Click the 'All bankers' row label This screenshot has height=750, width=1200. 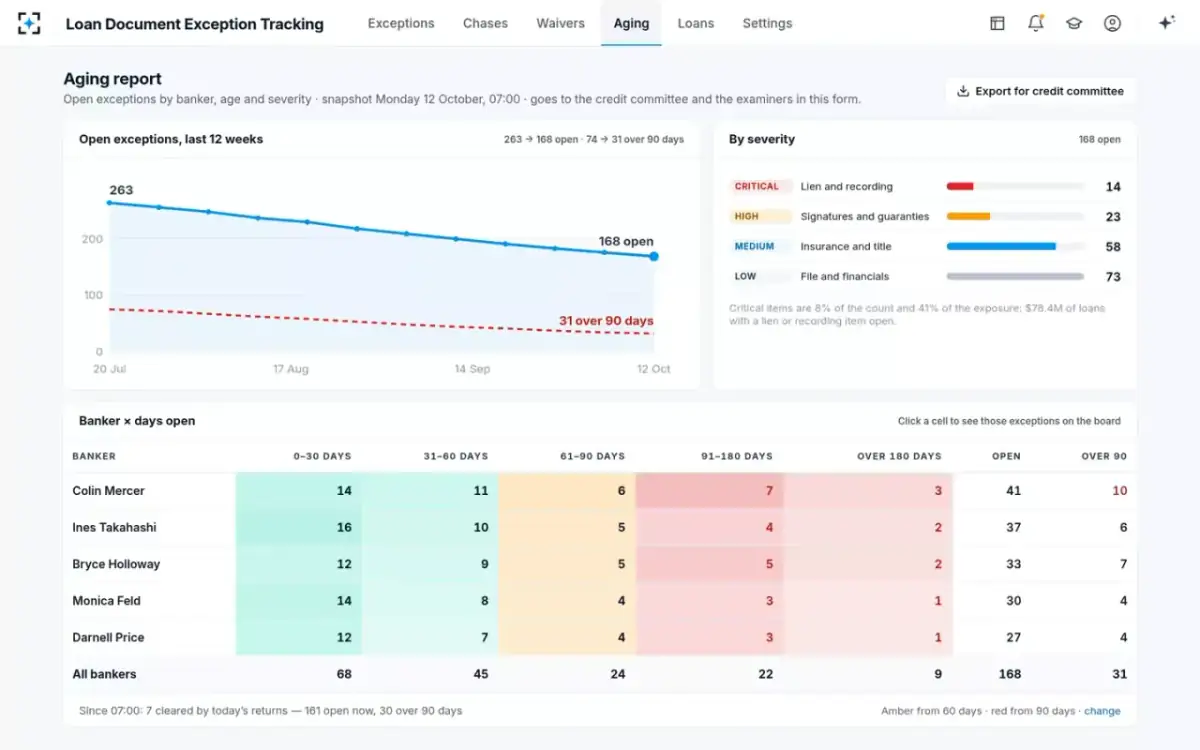click(104, 674)
